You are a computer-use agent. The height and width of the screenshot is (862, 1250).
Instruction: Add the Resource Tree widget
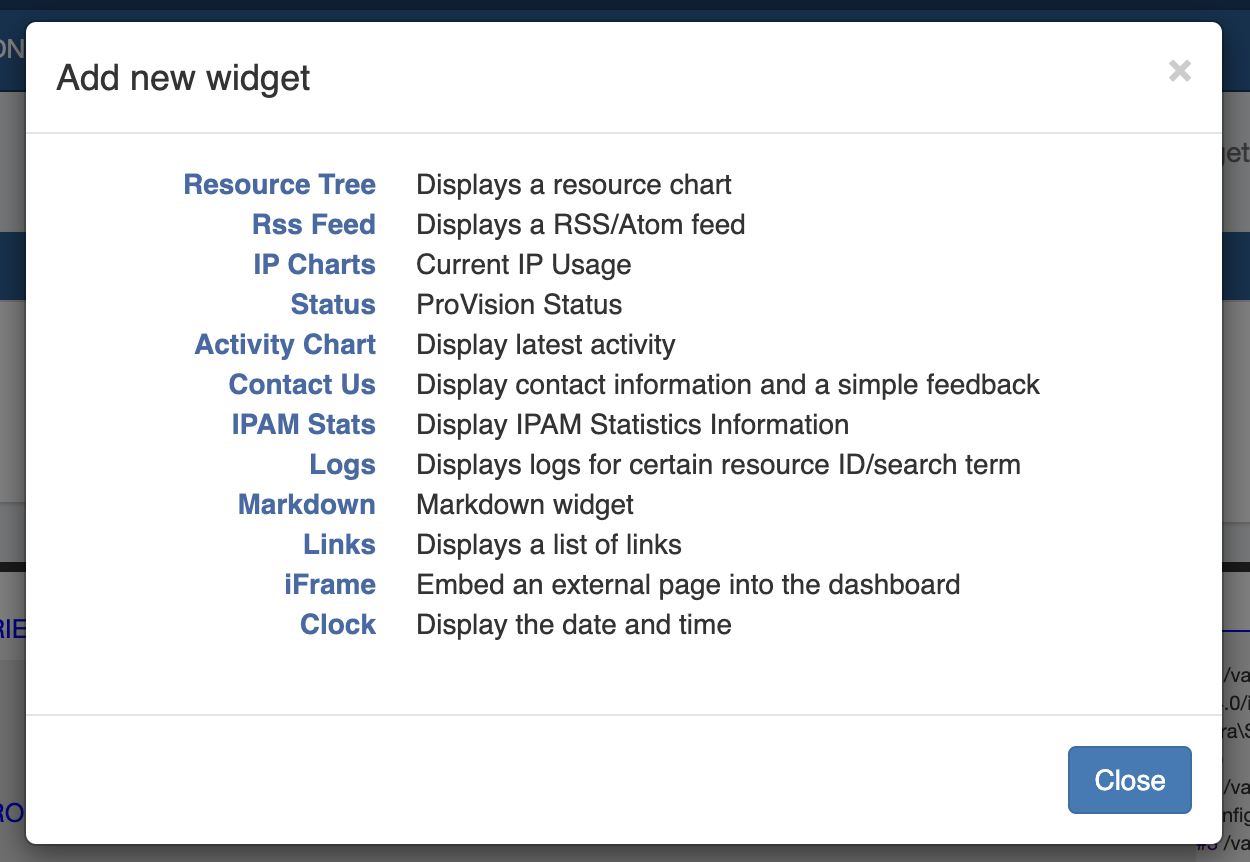[x=279, y=185]
